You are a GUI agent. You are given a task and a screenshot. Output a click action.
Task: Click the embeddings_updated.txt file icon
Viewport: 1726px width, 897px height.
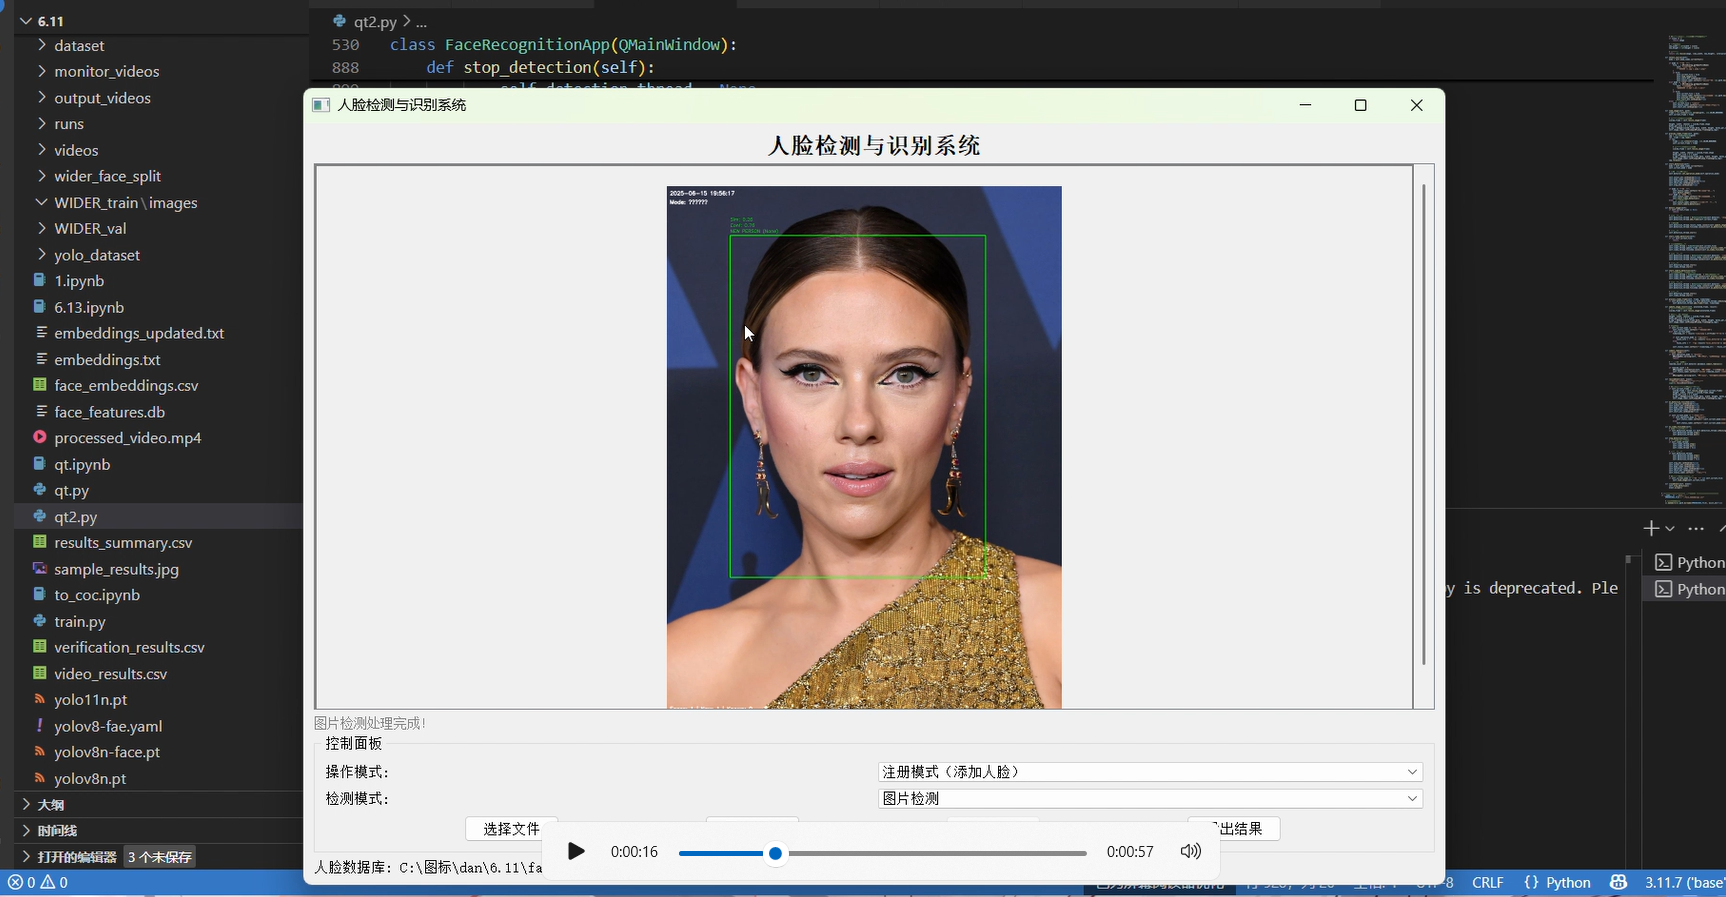40,333
